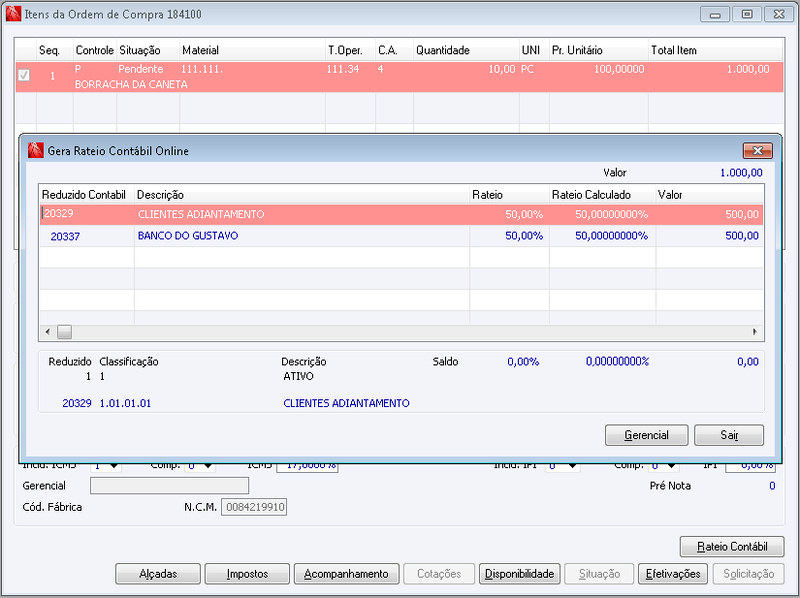This screenshot has width=800, height=598.
Task: Click the N.C.M. field 0084219910
Action: coord(254,507)
